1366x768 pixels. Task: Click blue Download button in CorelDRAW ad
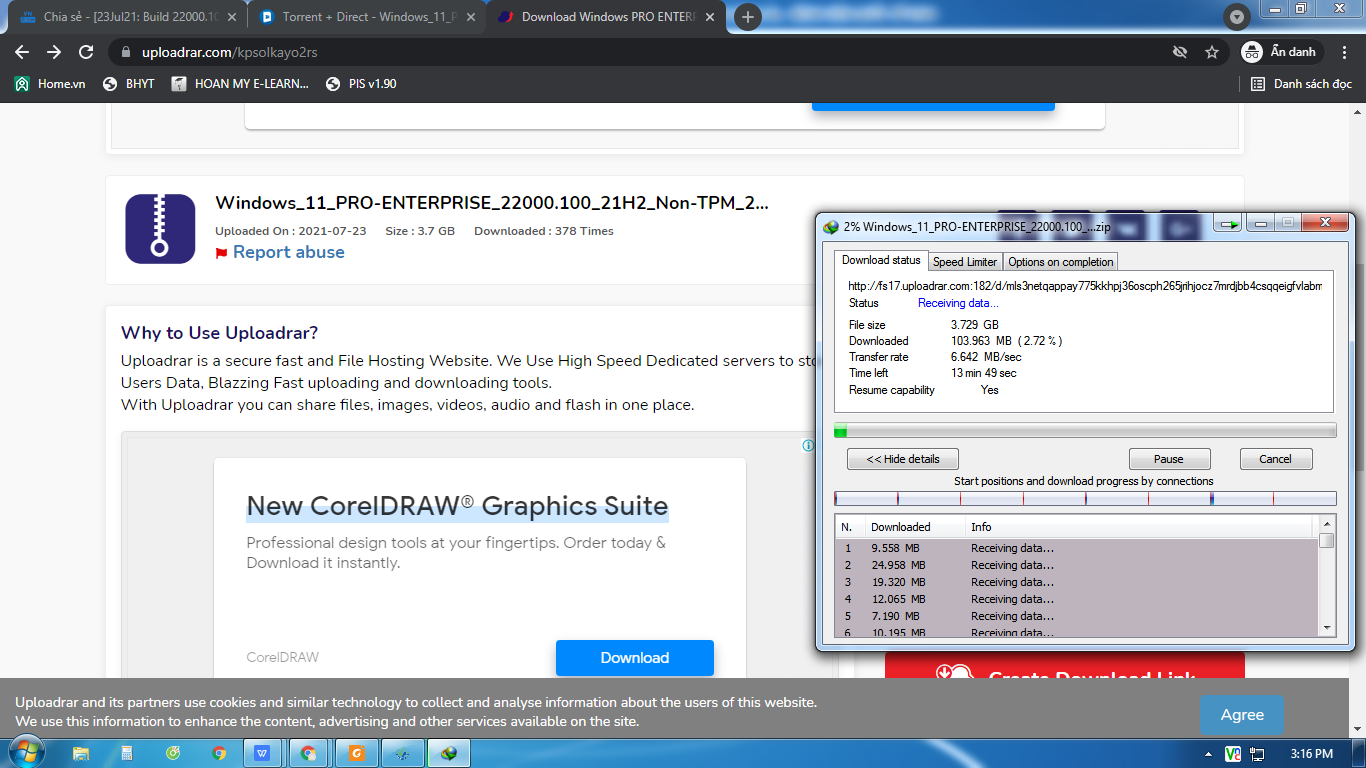click(x=635, y=658)
